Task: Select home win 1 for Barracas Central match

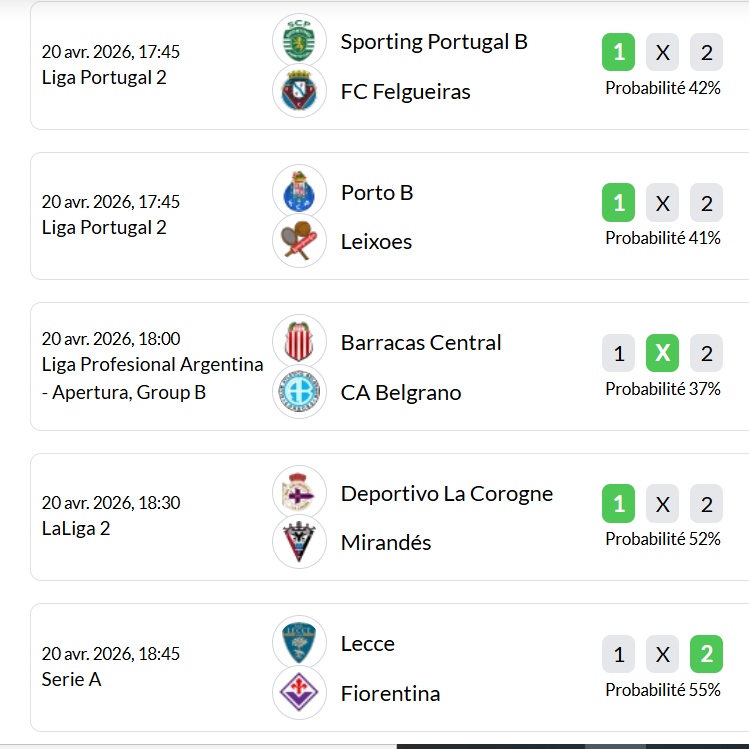Action: (618, 353)
